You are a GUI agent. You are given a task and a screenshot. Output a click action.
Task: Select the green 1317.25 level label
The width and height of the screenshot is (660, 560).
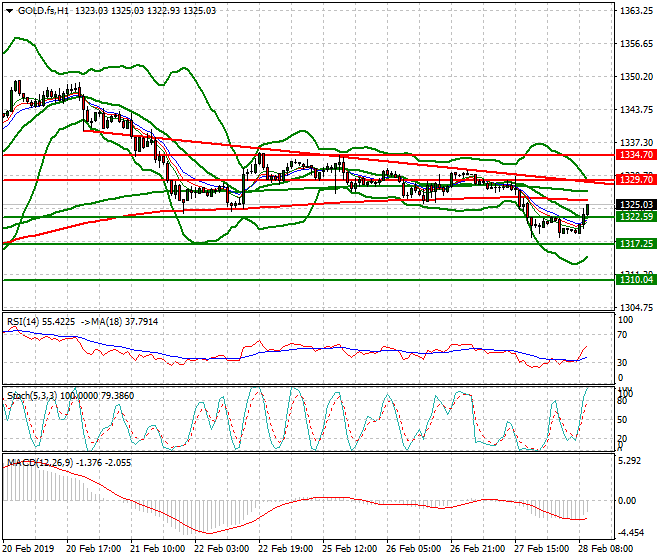tap(636, 243)
